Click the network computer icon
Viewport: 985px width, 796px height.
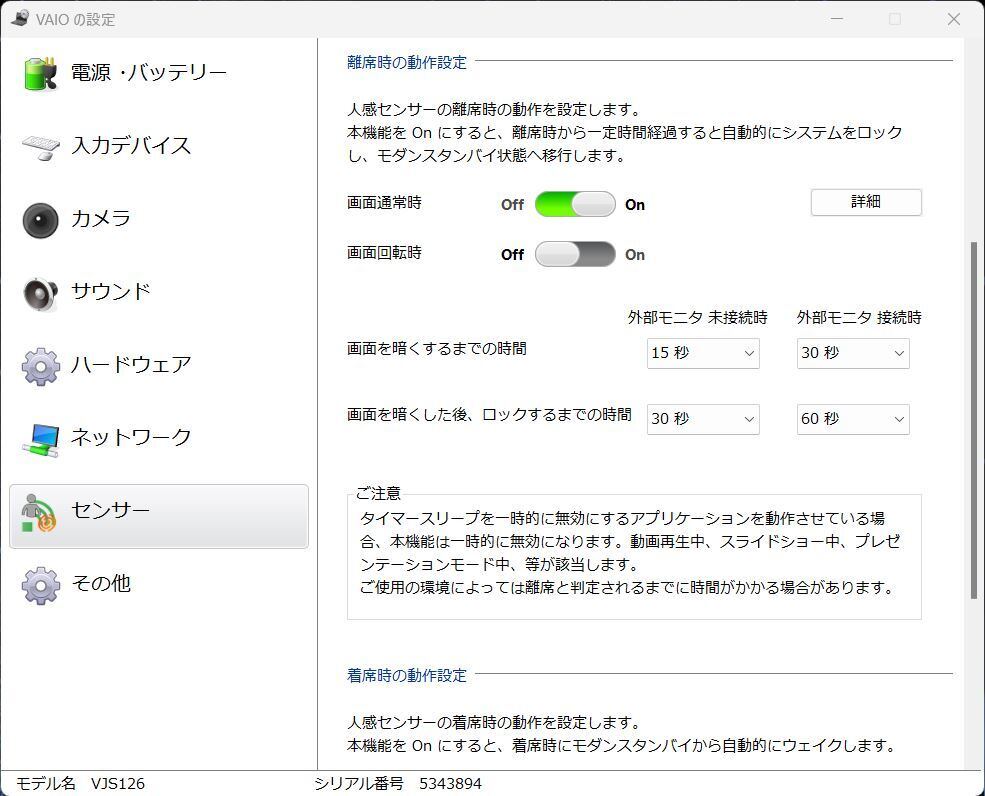click(x=41, y=439)
